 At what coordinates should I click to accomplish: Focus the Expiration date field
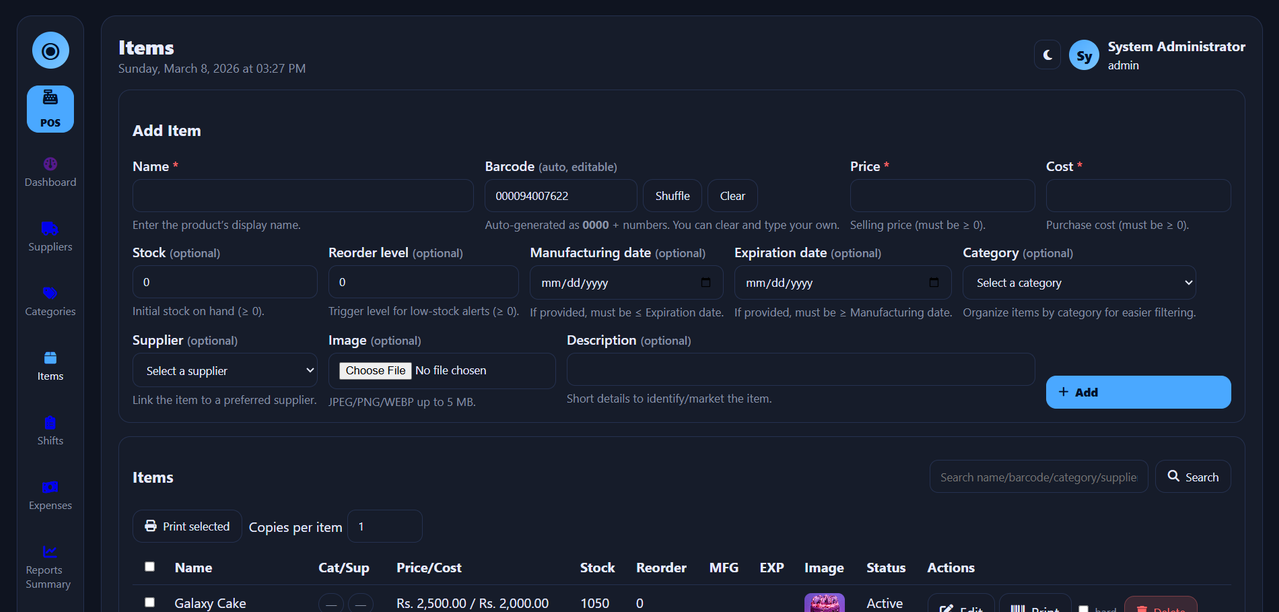[x=843, y=283]
